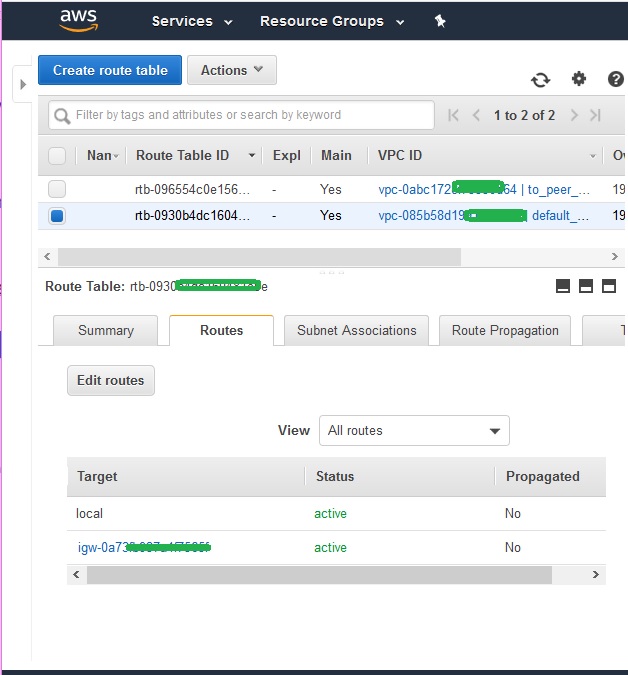Open the AWS home logo
Viewport: 628px width, 675px height.
(x=79, y=20)
